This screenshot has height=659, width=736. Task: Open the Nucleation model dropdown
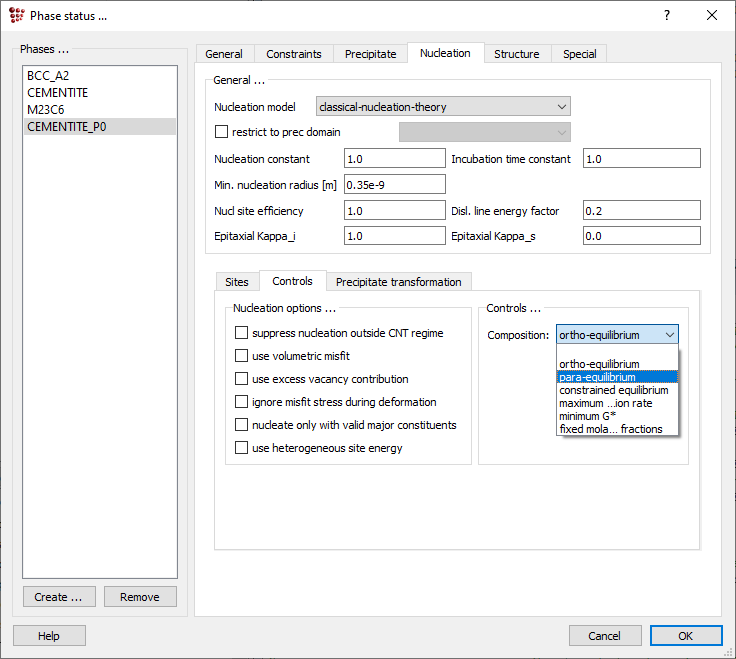tap(442, 107)
